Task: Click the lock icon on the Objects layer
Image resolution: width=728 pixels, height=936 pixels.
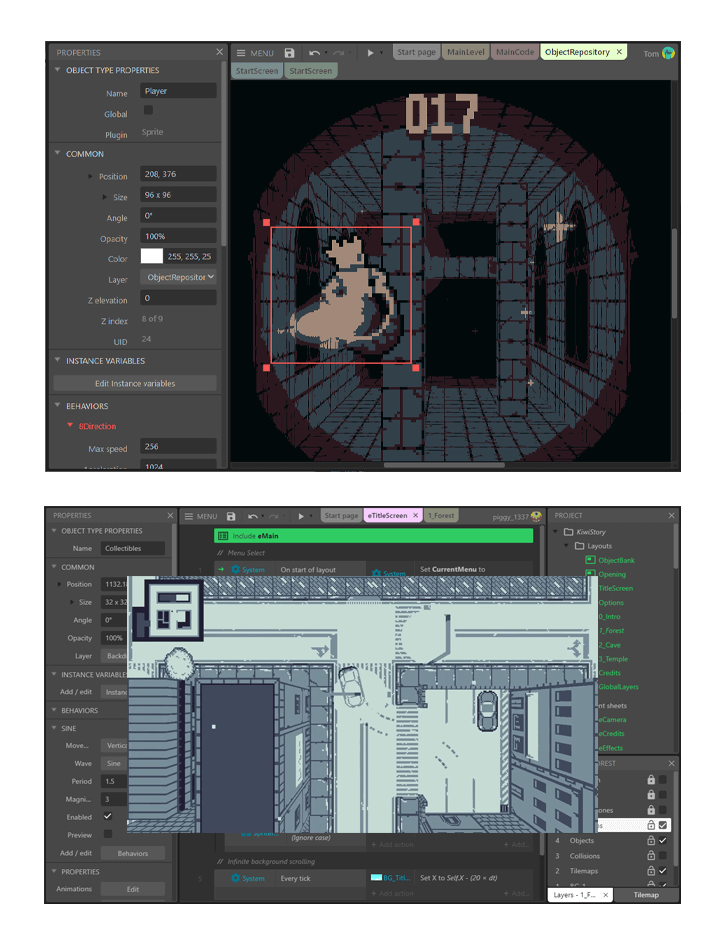Action: (x=651, y=840)
